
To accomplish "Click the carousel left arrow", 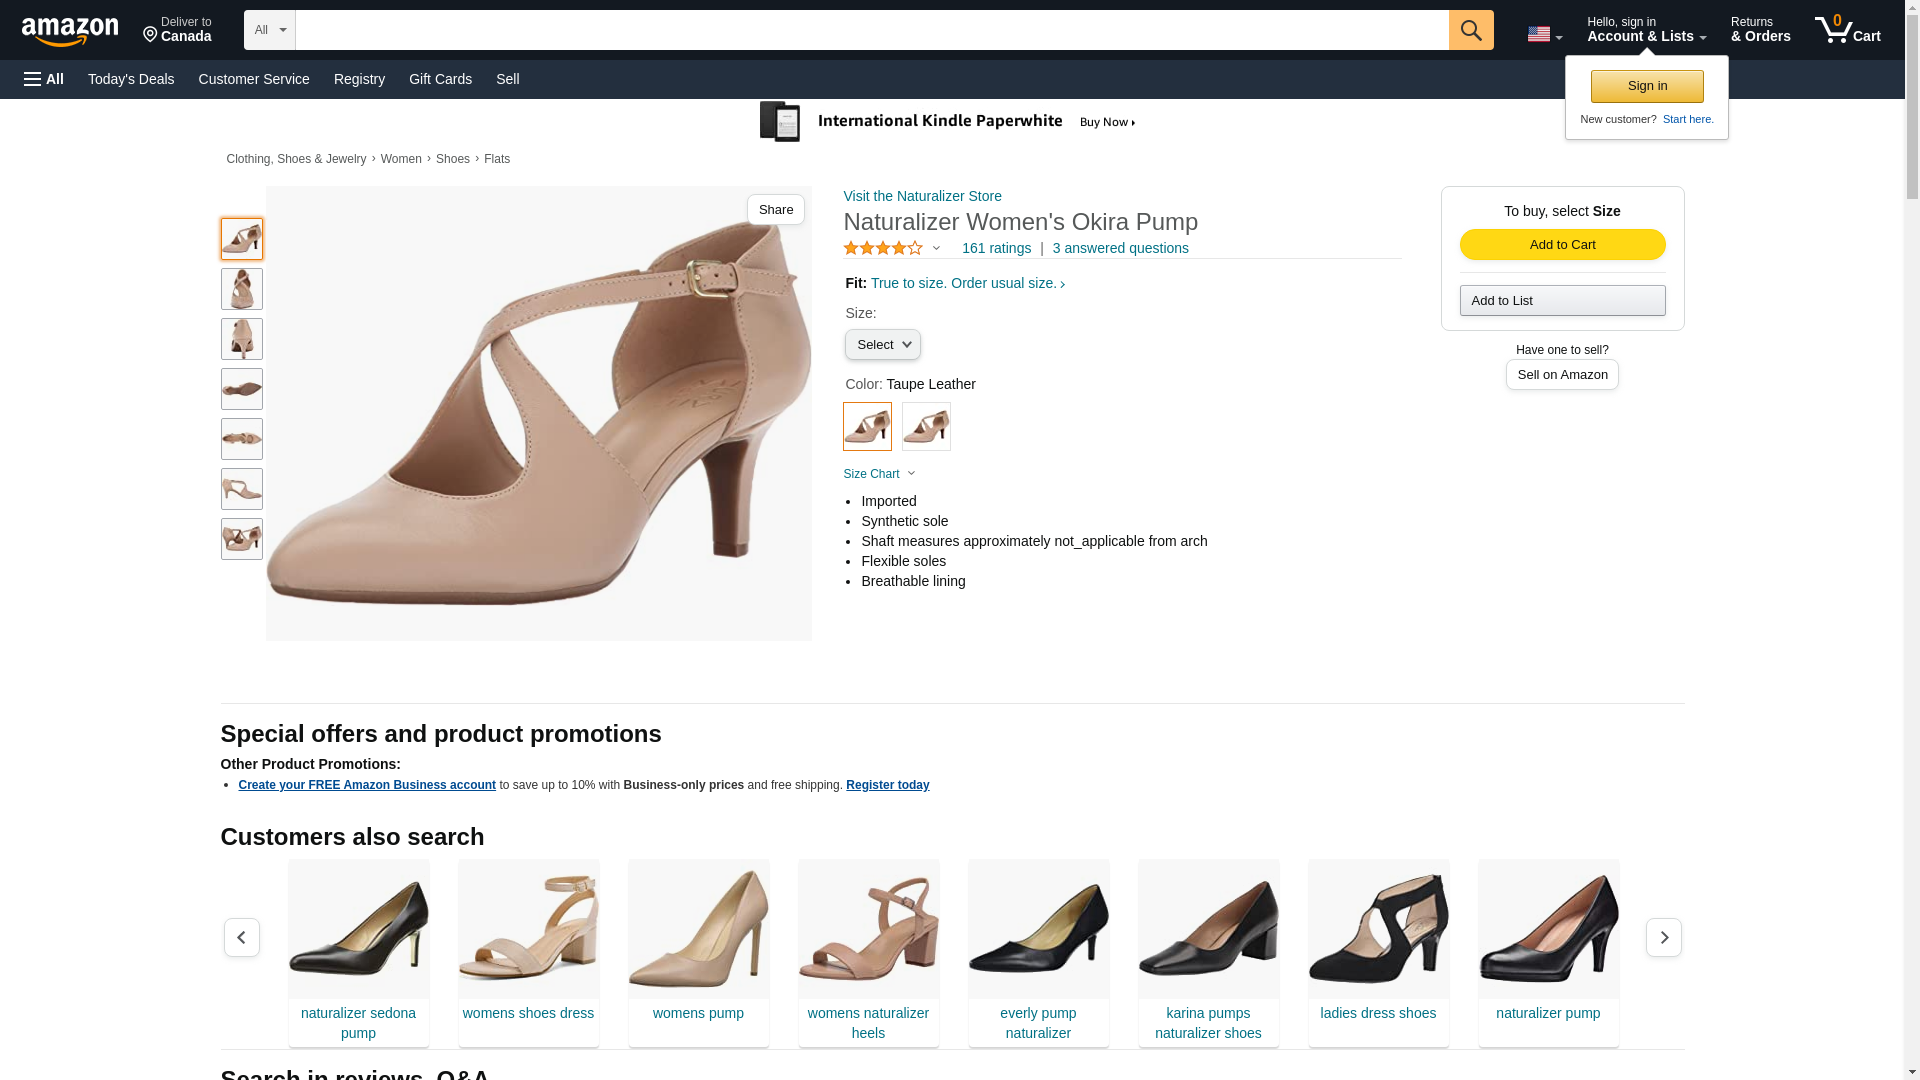I will tap(241, 938).
